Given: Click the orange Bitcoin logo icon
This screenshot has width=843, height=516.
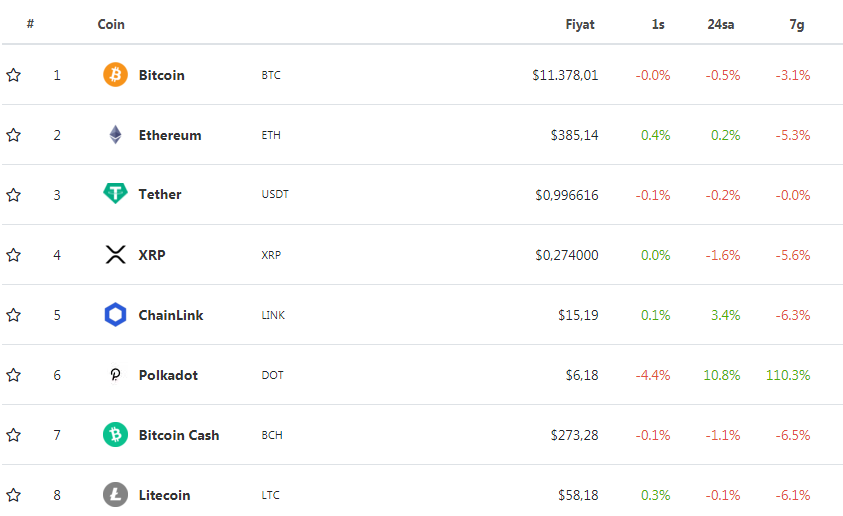Looking at the screenshot, I should tap(115, 75).
